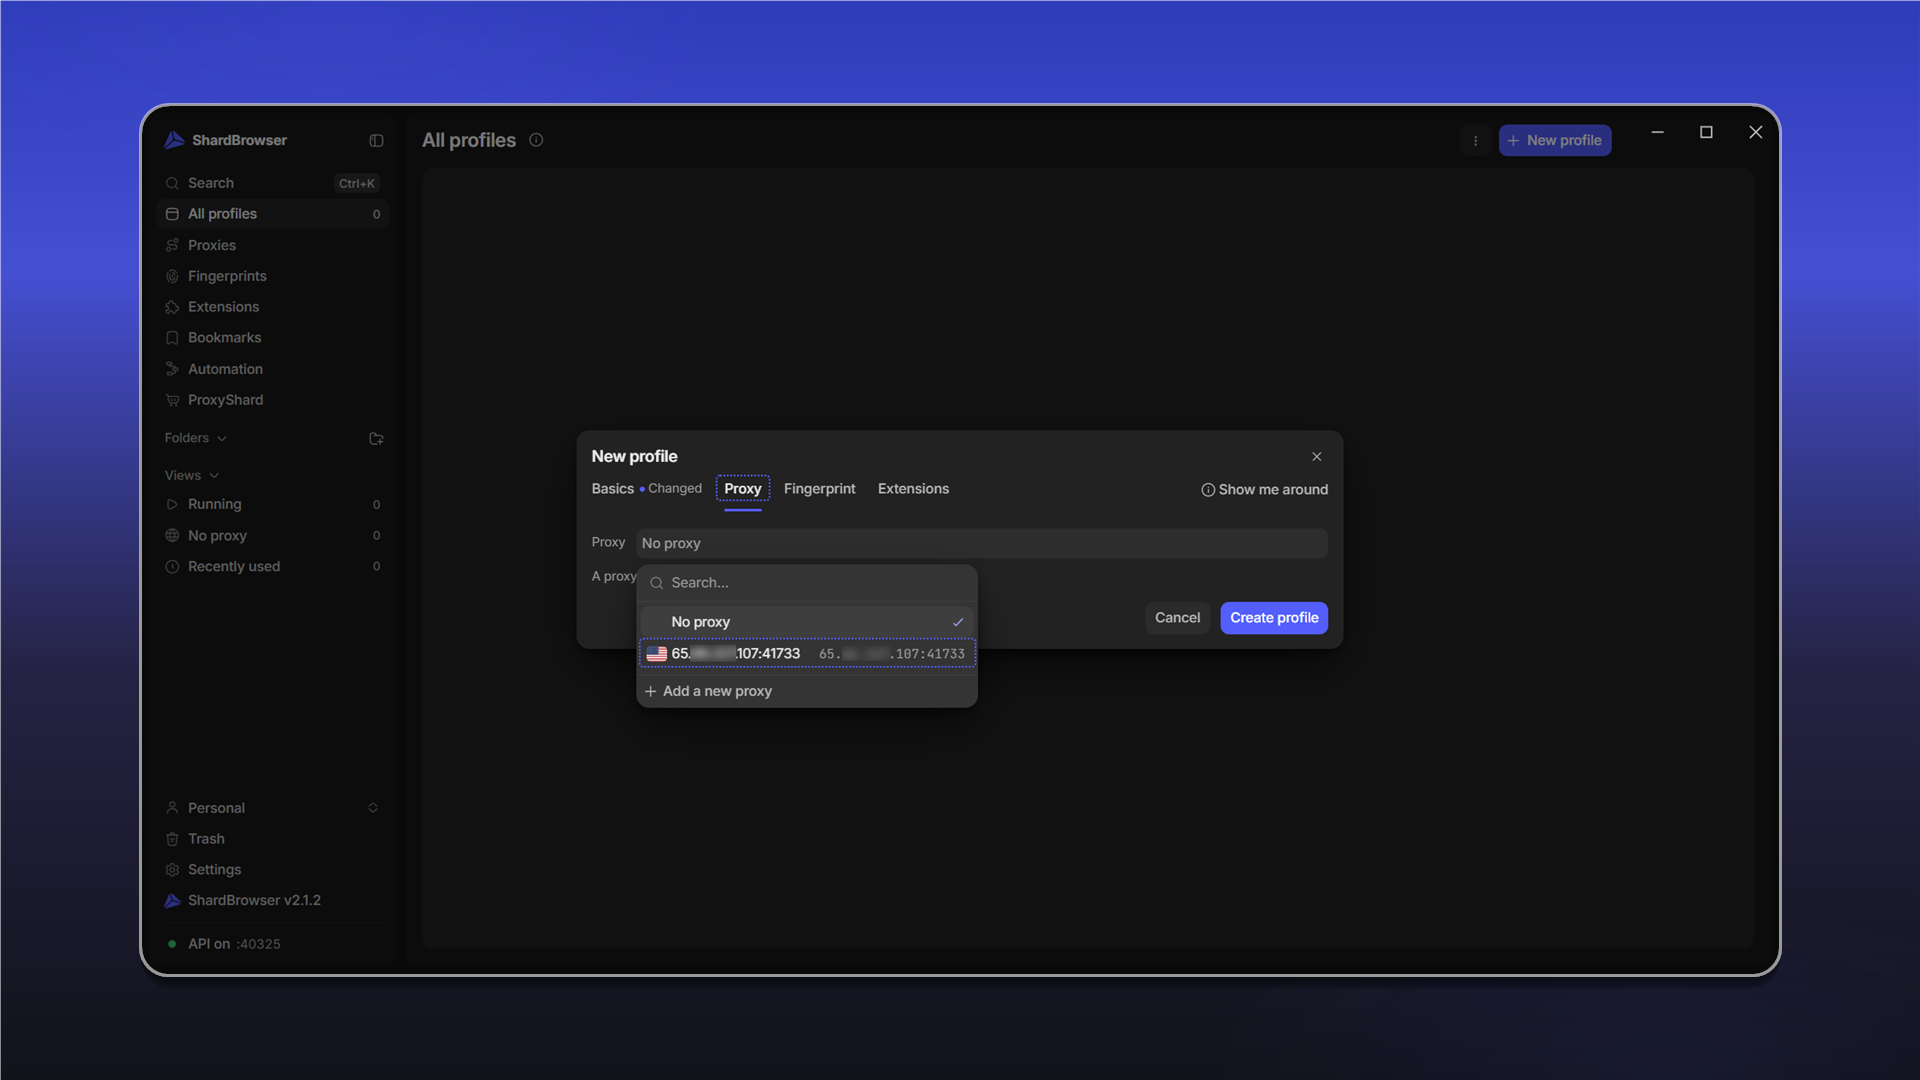Close the New profile dialog
Viewport: 1920px width, 1080px height.
(x=1316, y=457)
